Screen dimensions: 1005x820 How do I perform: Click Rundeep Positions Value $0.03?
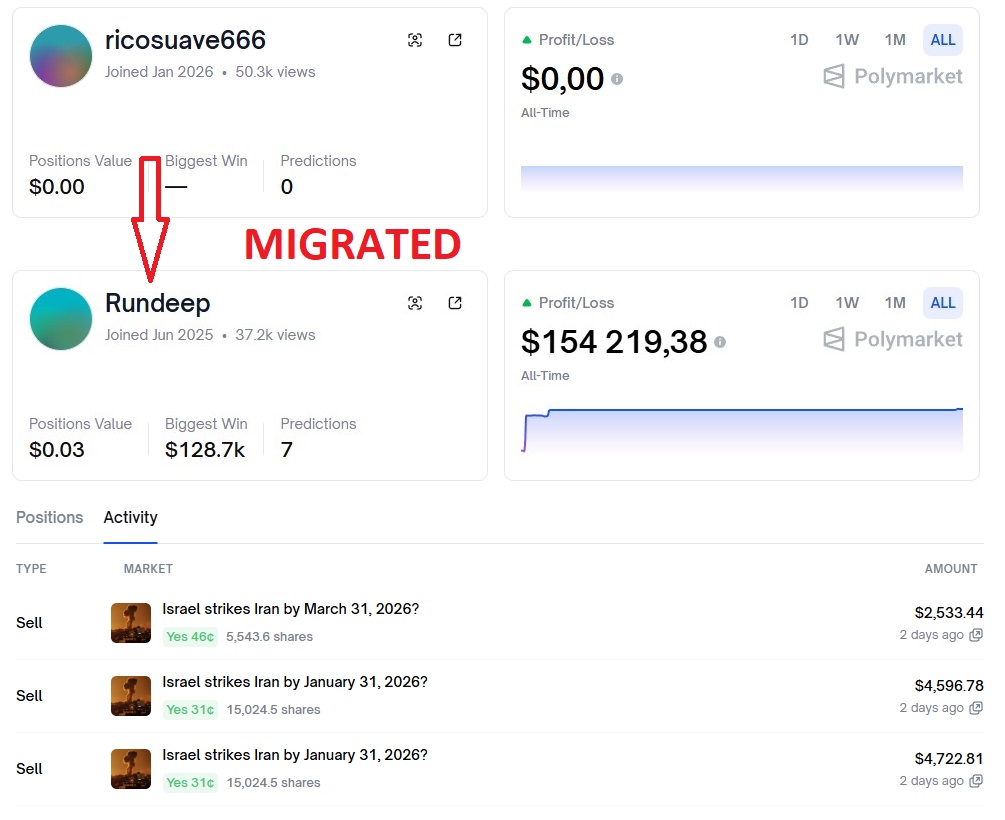click(x=56, y=450)
